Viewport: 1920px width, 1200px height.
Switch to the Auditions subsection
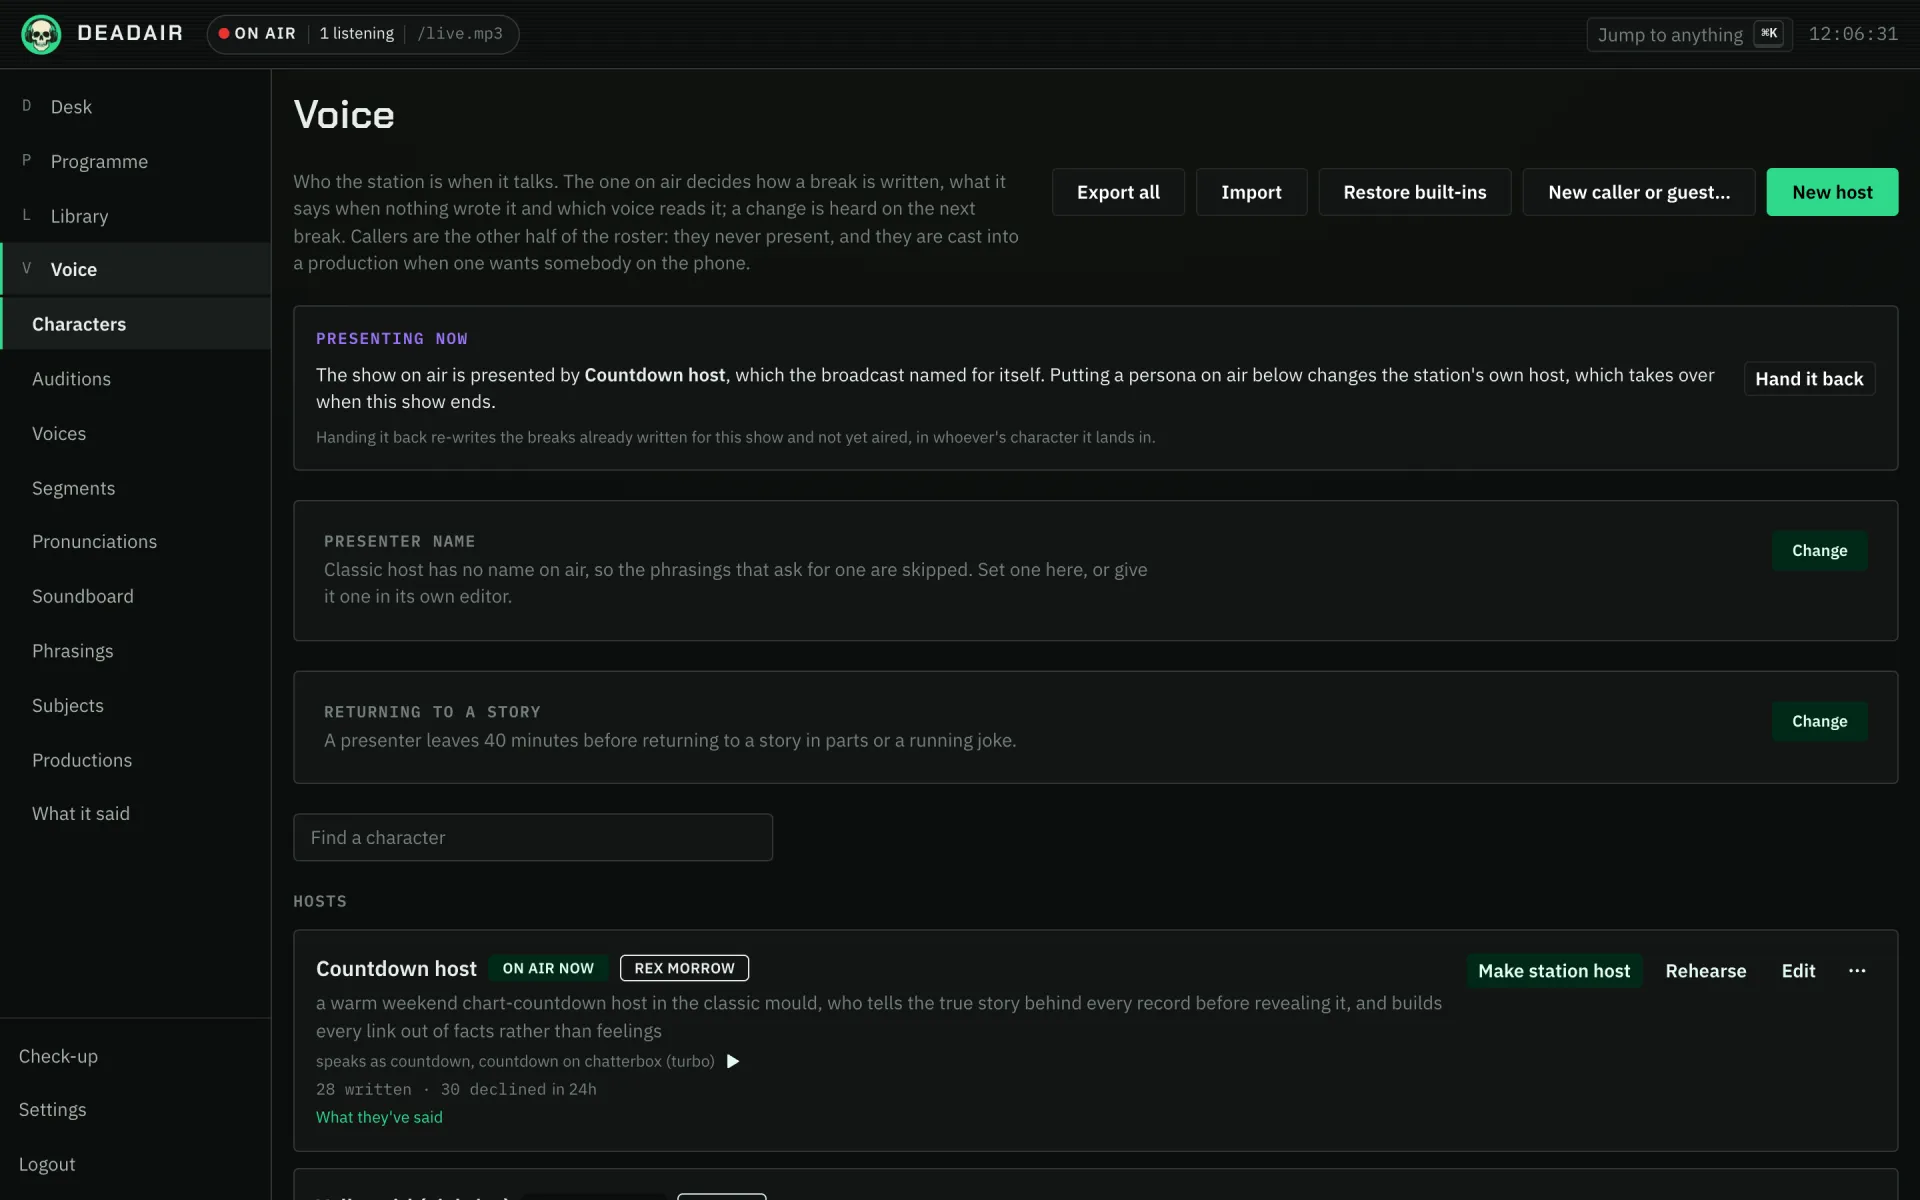click(x=135, y=379)
